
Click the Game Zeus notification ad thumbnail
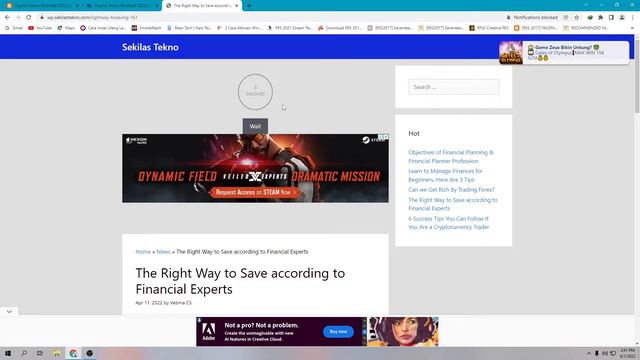point(511,53)
